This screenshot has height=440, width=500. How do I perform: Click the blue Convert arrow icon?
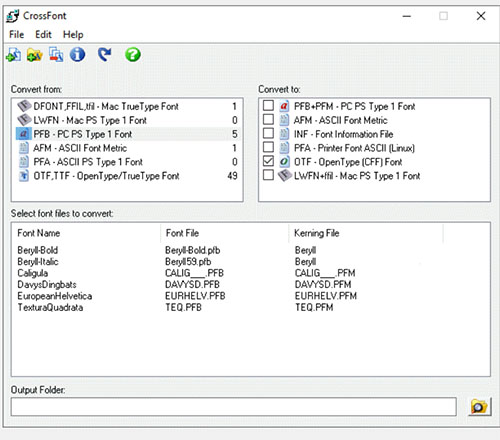click(x=105, y=54)
